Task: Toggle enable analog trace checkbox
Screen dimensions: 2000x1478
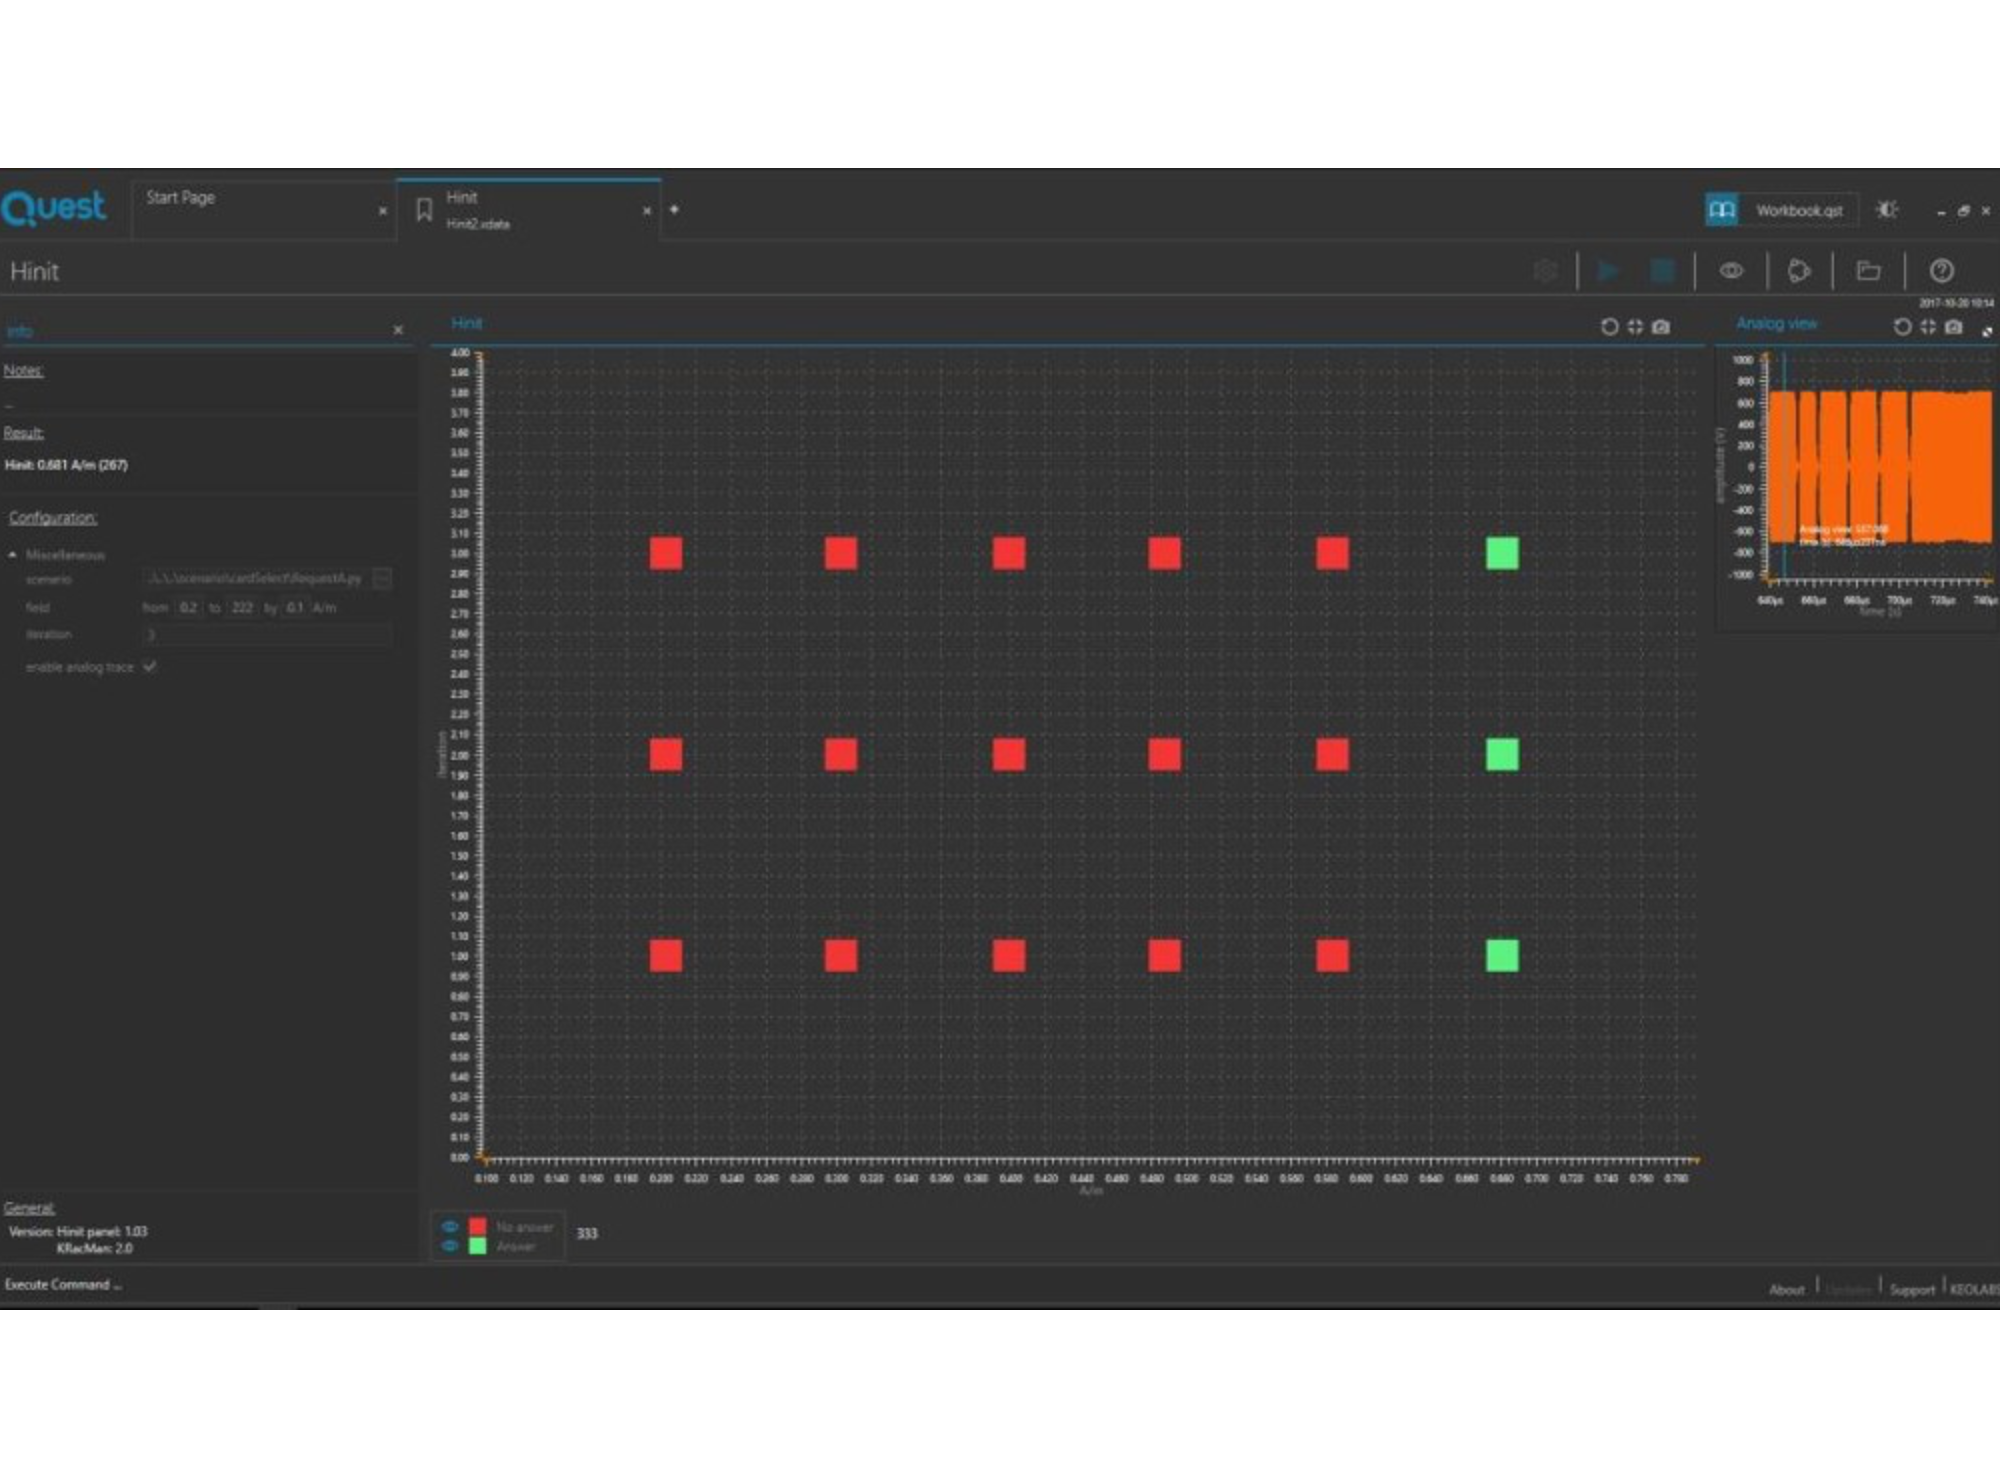Action: (150, 666)
